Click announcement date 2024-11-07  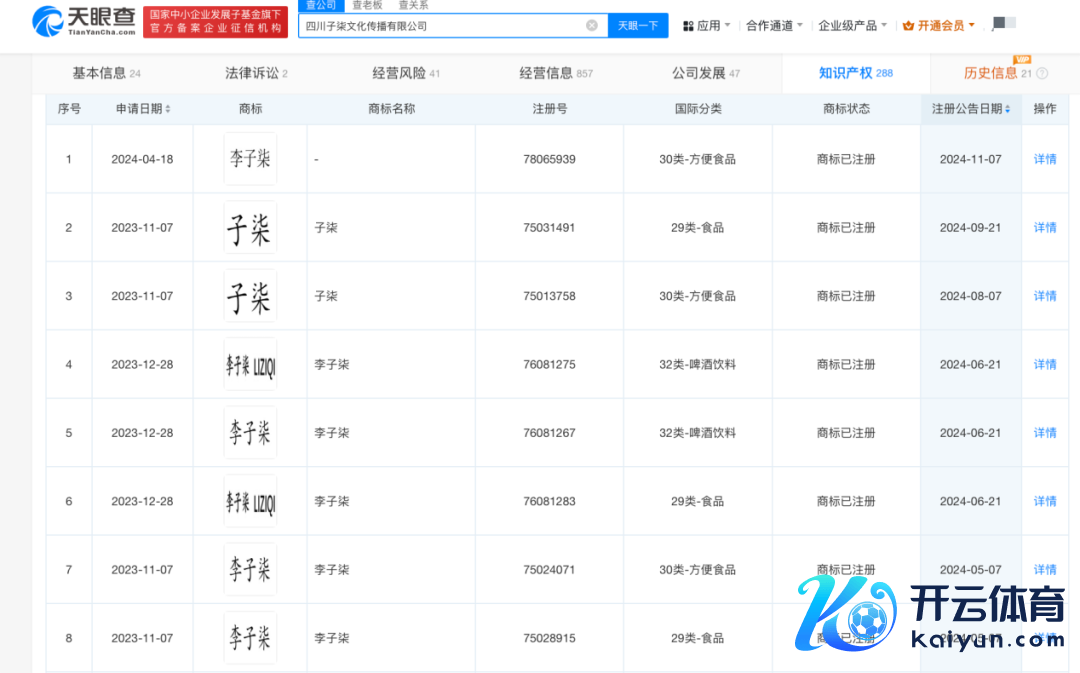(970, 159)
